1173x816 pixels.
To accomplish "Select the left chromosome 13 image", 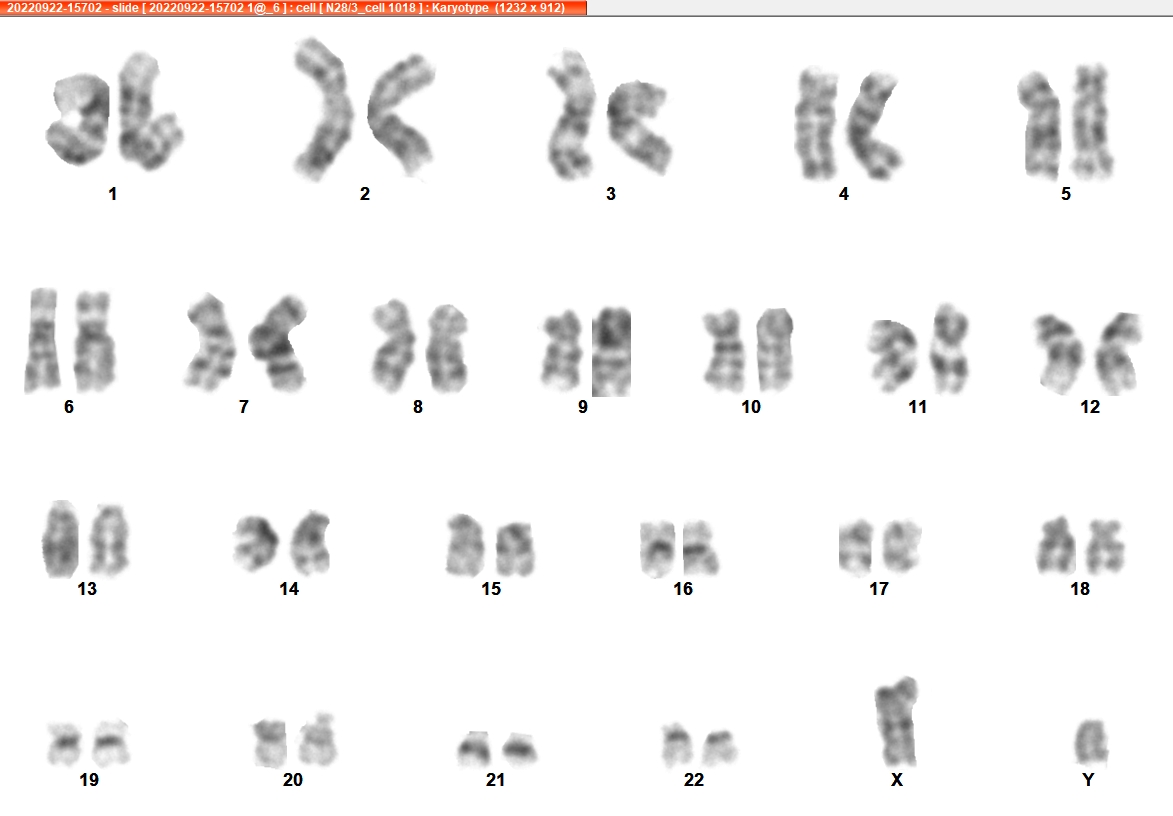I will pos(61,539).
